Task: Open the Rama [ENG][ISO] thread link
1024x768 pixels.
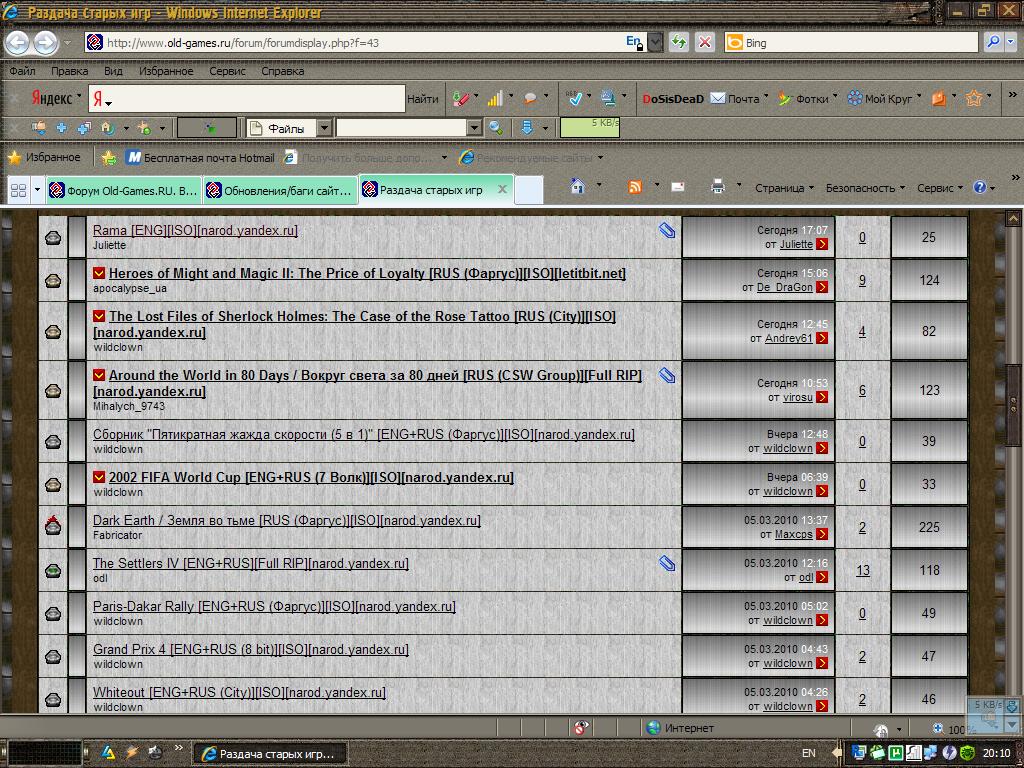Action: [x=195, y=230]
